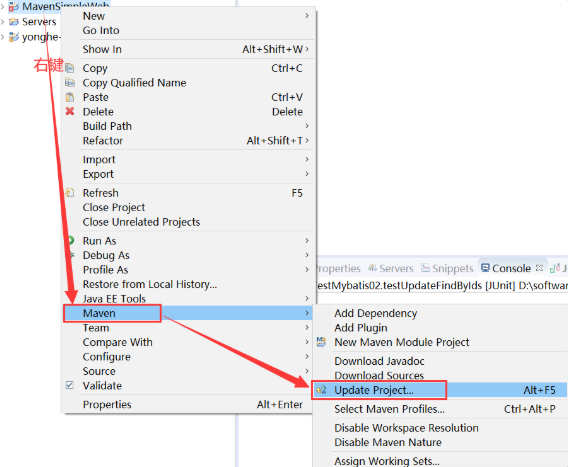
Task: Switch to the Properties tab
Action: 338,268
